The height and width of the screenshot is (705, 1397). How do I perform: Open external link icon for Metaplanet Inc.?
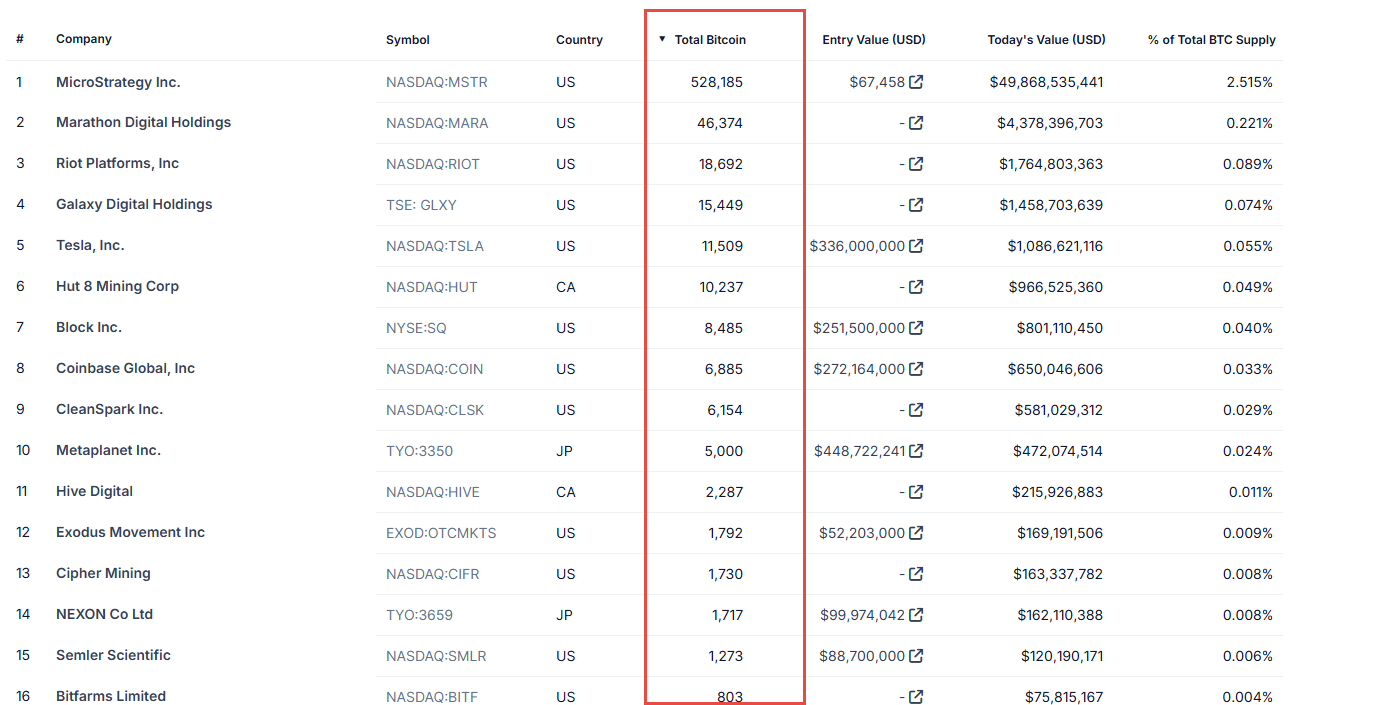coord(916,451)
